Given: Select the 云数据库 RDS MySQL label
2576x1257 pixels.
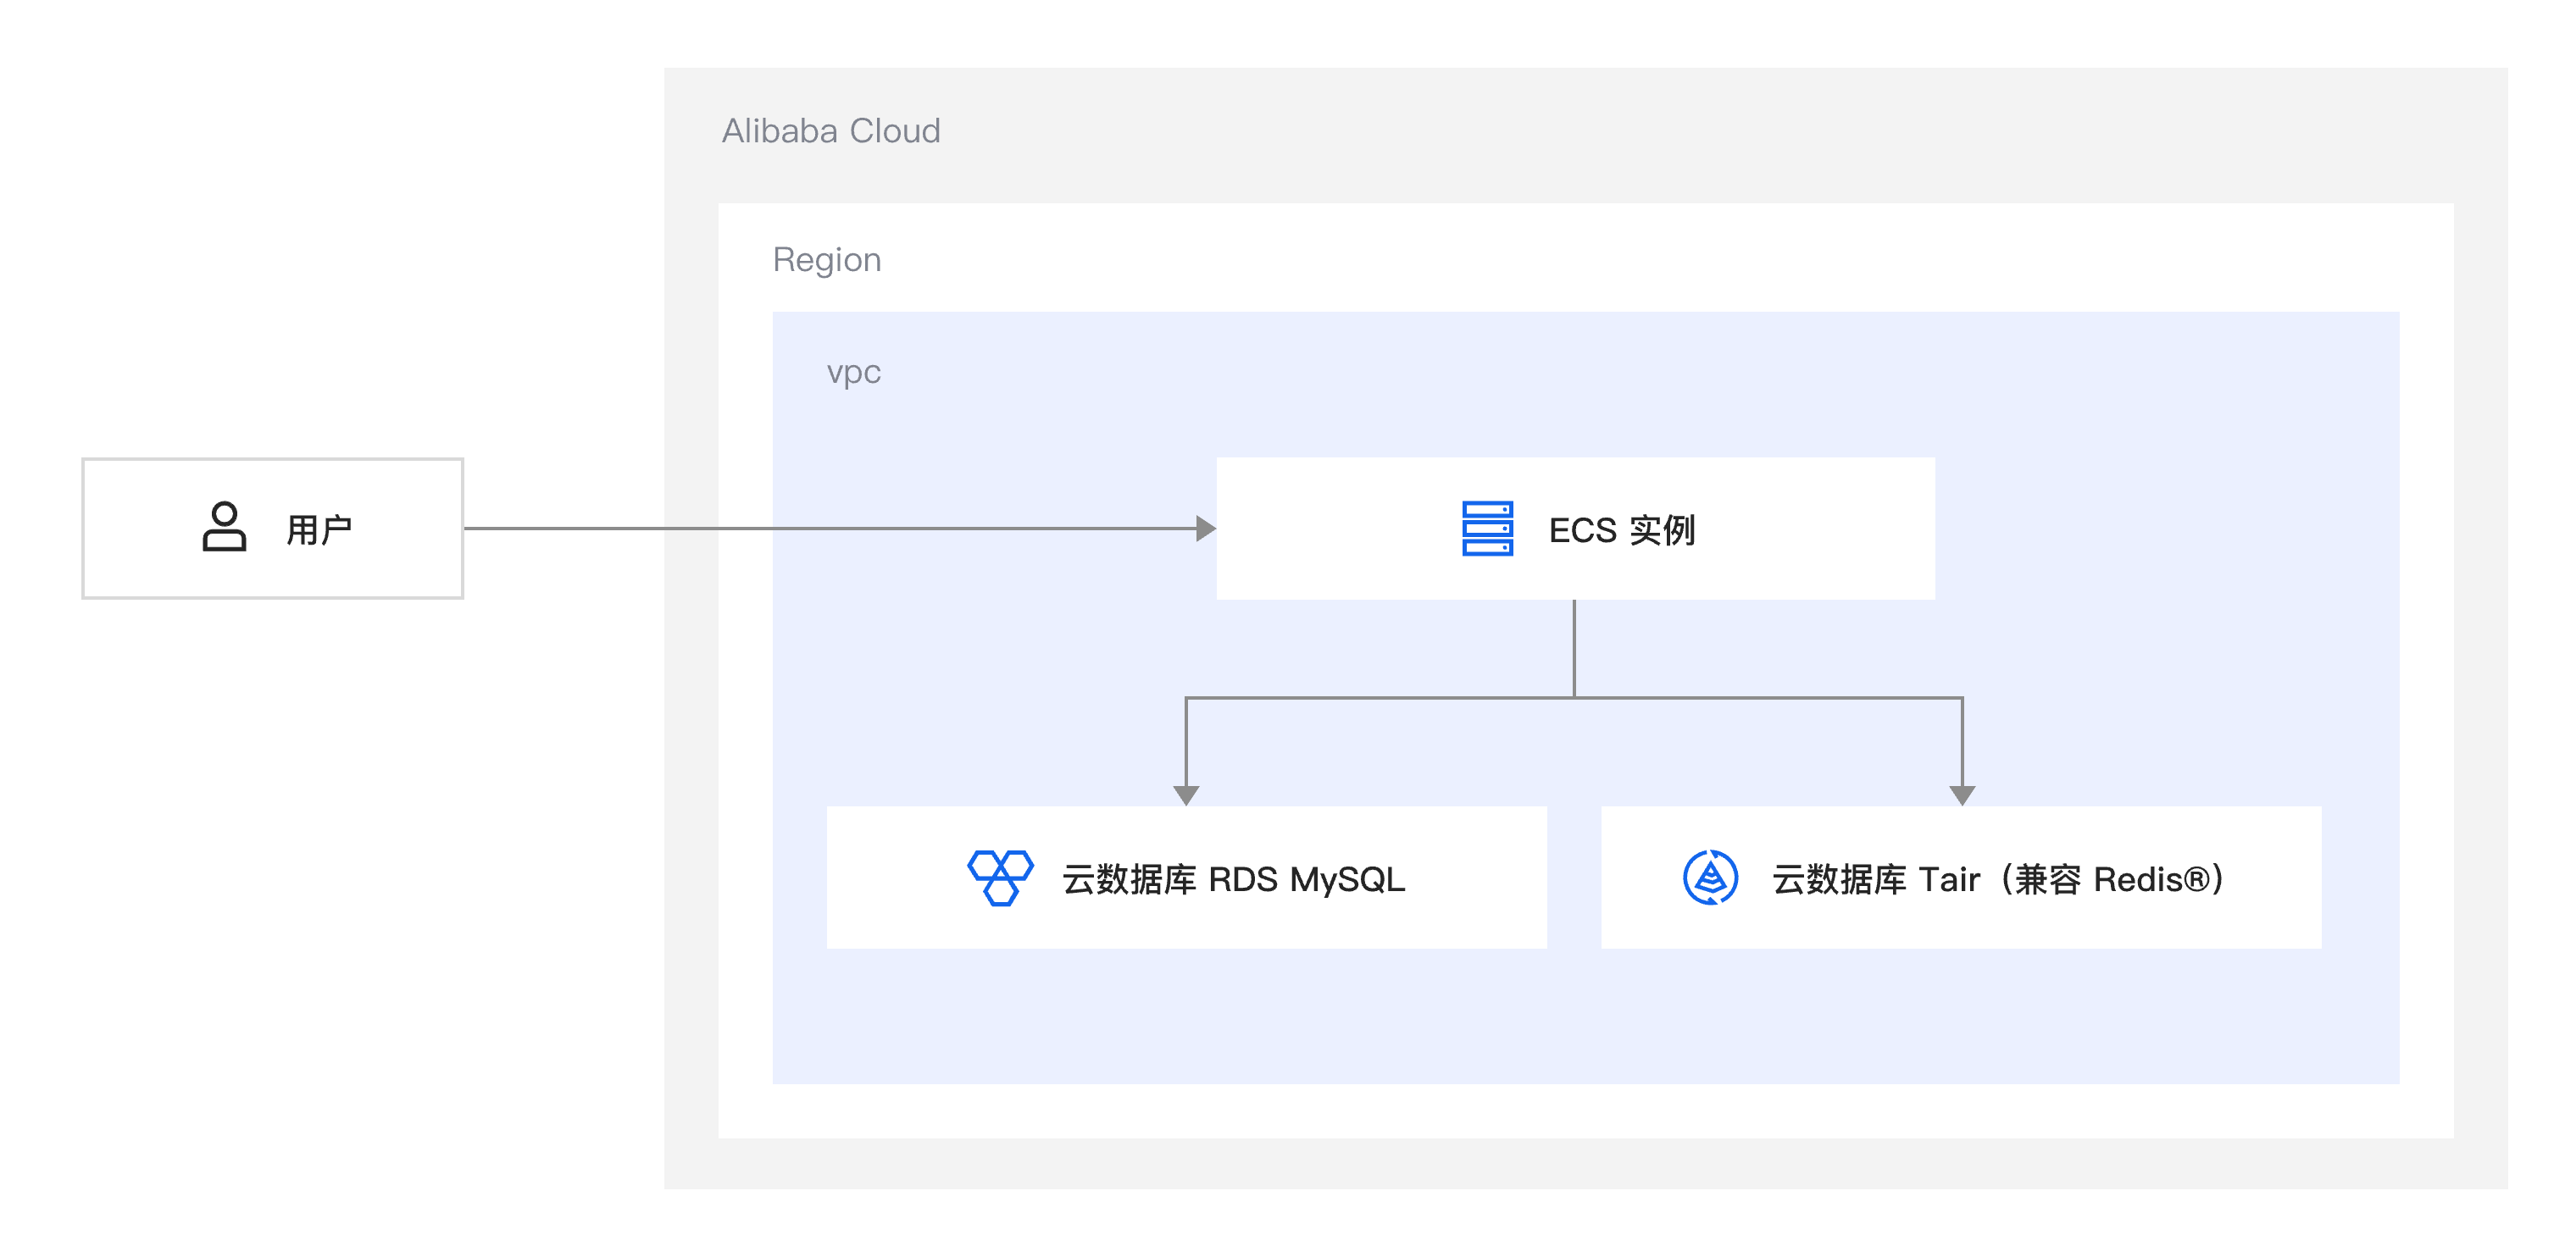Looking at the screenshot, I should [1233, 879].
